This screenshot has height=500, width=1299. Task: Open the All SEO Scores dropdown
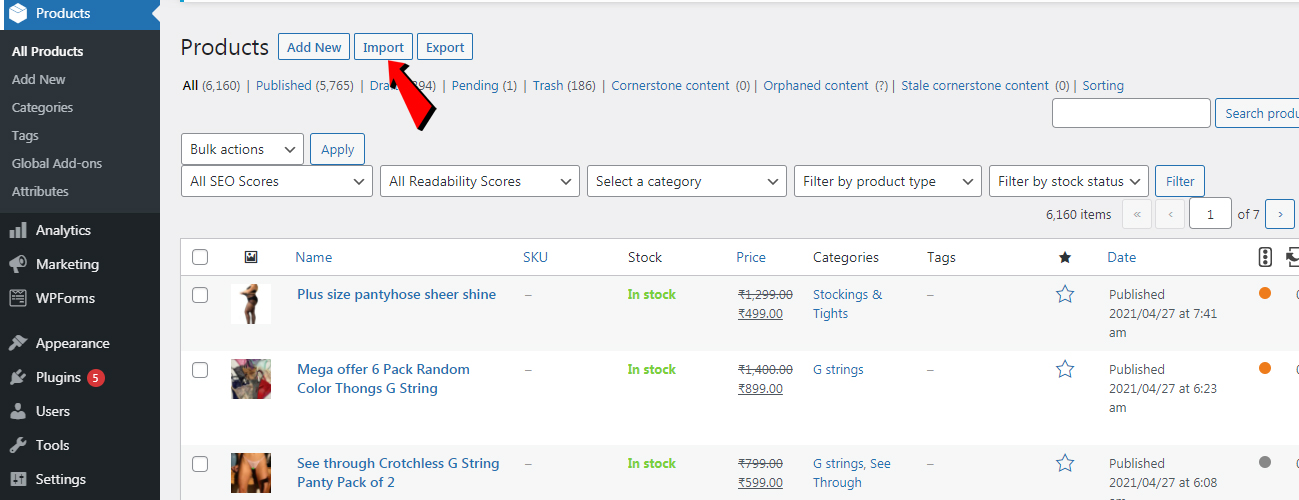pos(277,181)
